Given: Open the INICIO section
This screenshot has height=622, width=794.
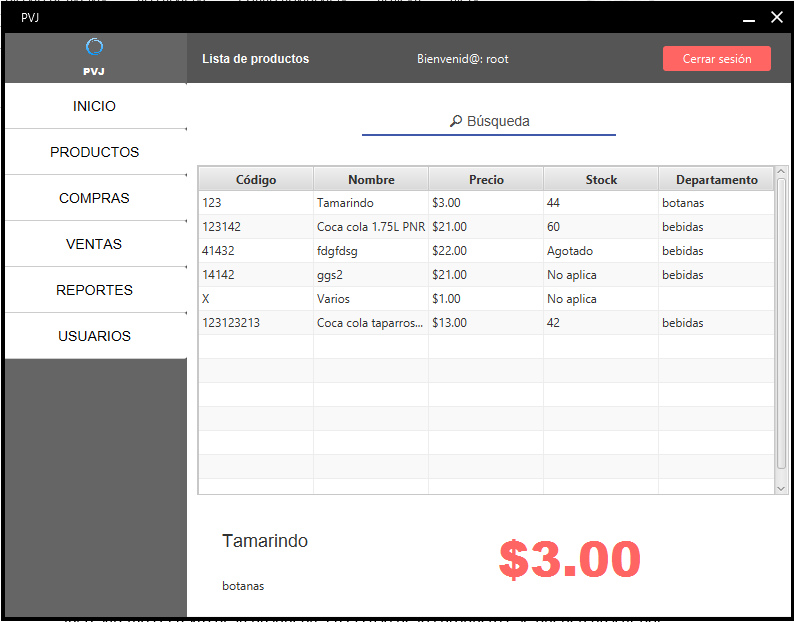Looking at the screenshot, I should coord(96,106).
